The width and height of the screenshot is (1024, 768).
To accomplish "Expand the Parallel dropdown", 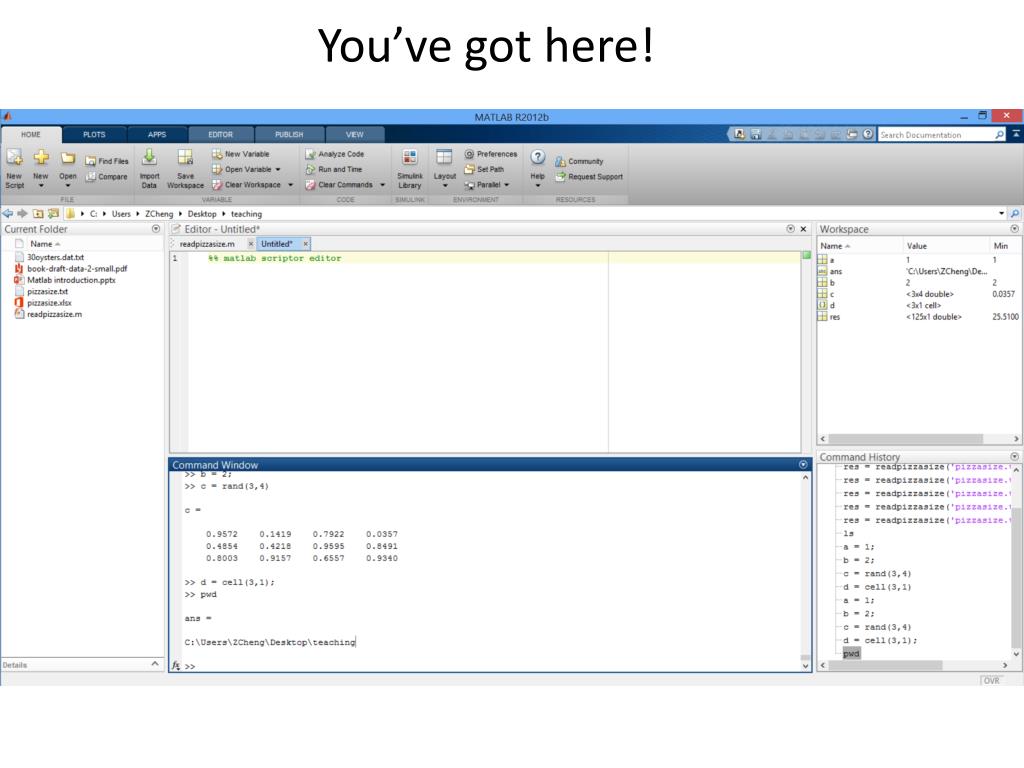I will pyautogui.click(x=507, y=185).
